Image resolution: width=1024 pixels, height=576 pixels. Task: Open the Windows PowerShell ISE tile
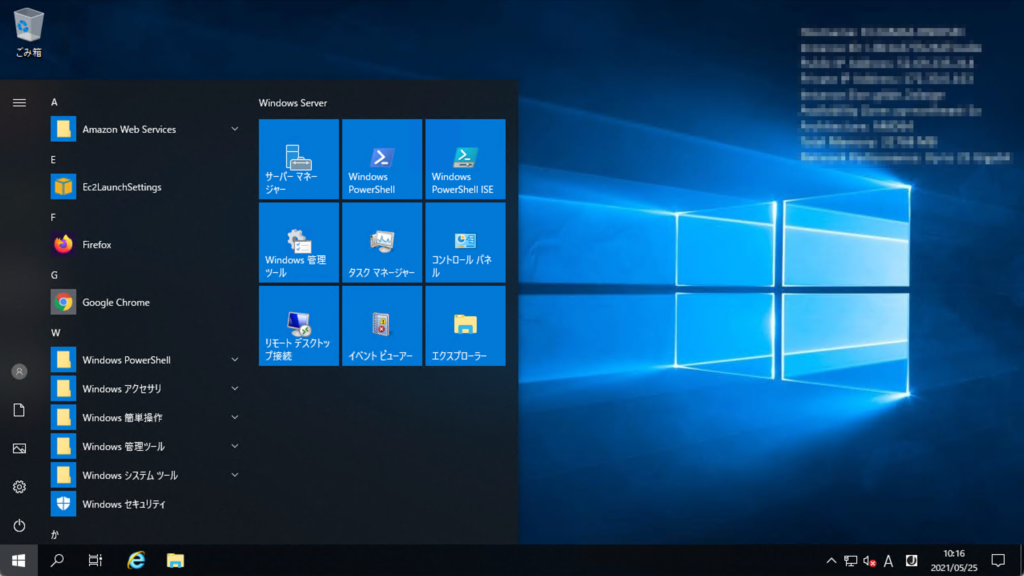pyautogui.click(x=465, y=159)
